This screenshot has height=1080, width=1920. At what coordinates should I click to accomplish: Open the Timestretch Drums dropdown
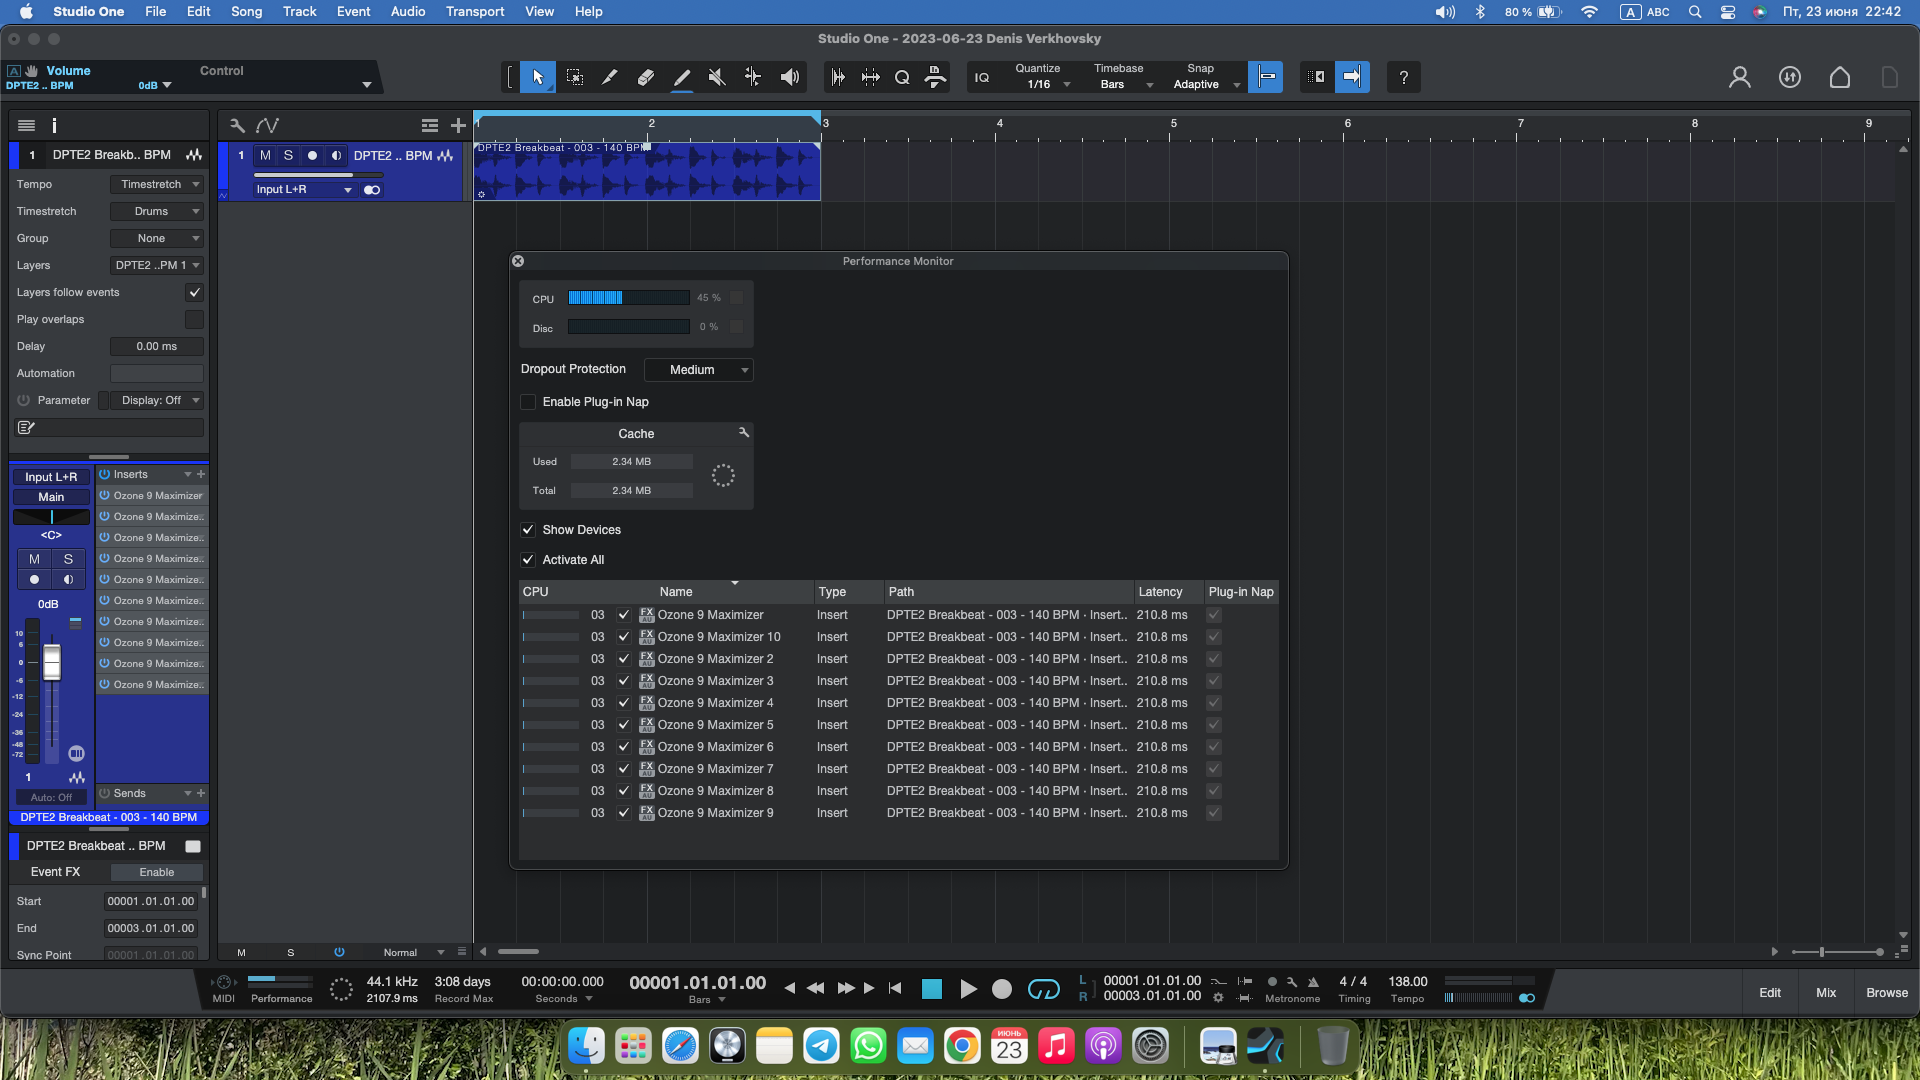coord(157,211)
